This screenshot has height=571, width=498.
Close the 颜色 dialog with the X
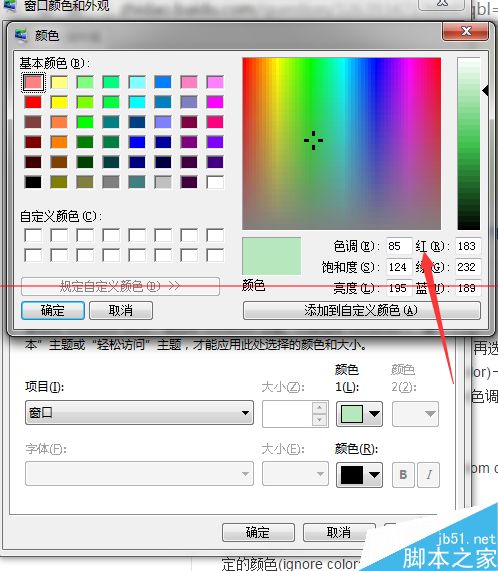[x=465, y=31]
